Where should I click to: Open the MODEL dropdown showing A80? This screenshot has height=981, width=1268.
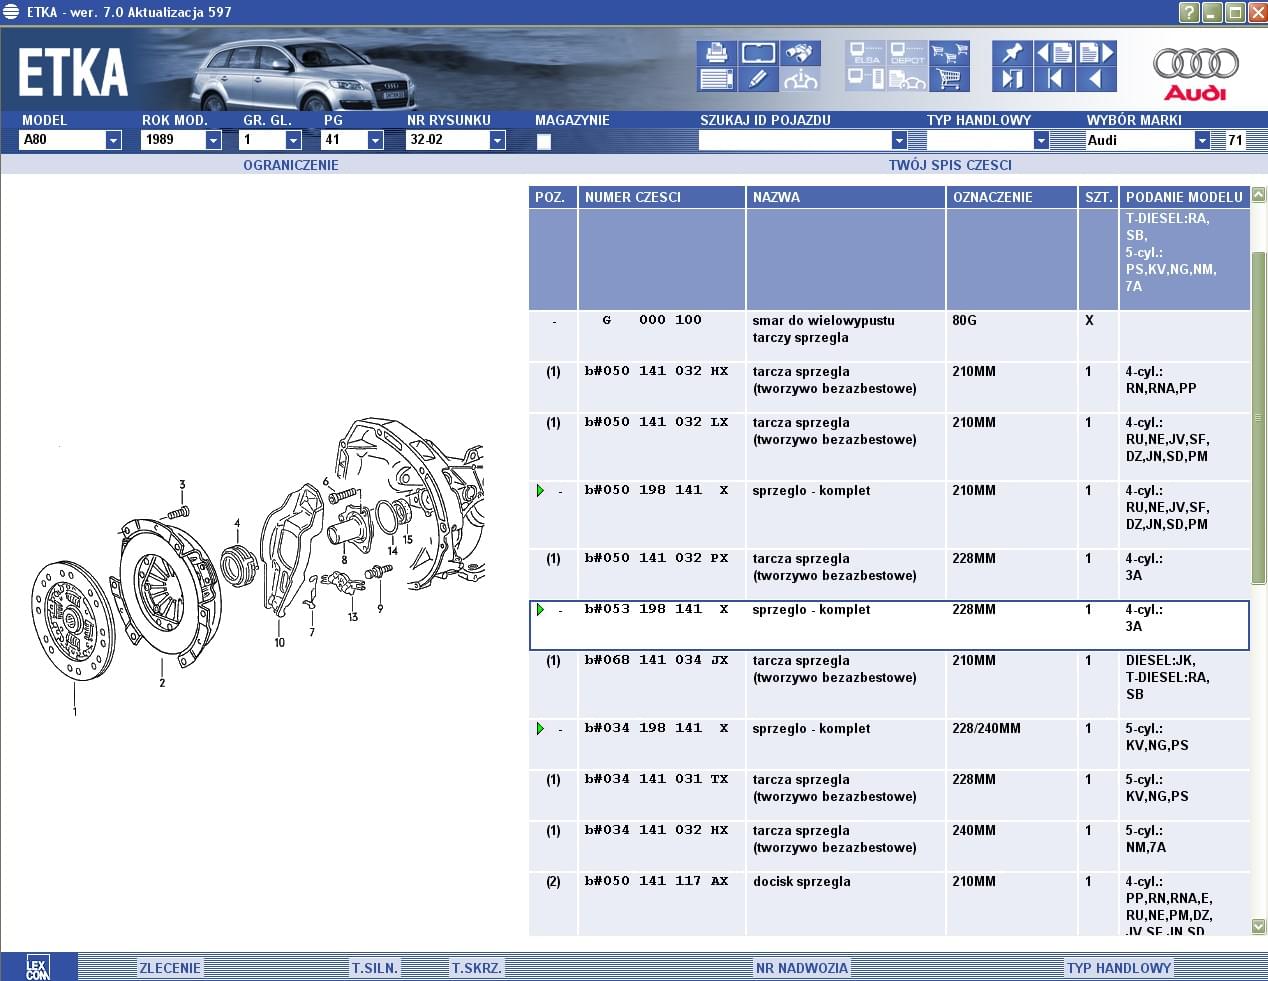pyautogui.click(x=113, y=140)
